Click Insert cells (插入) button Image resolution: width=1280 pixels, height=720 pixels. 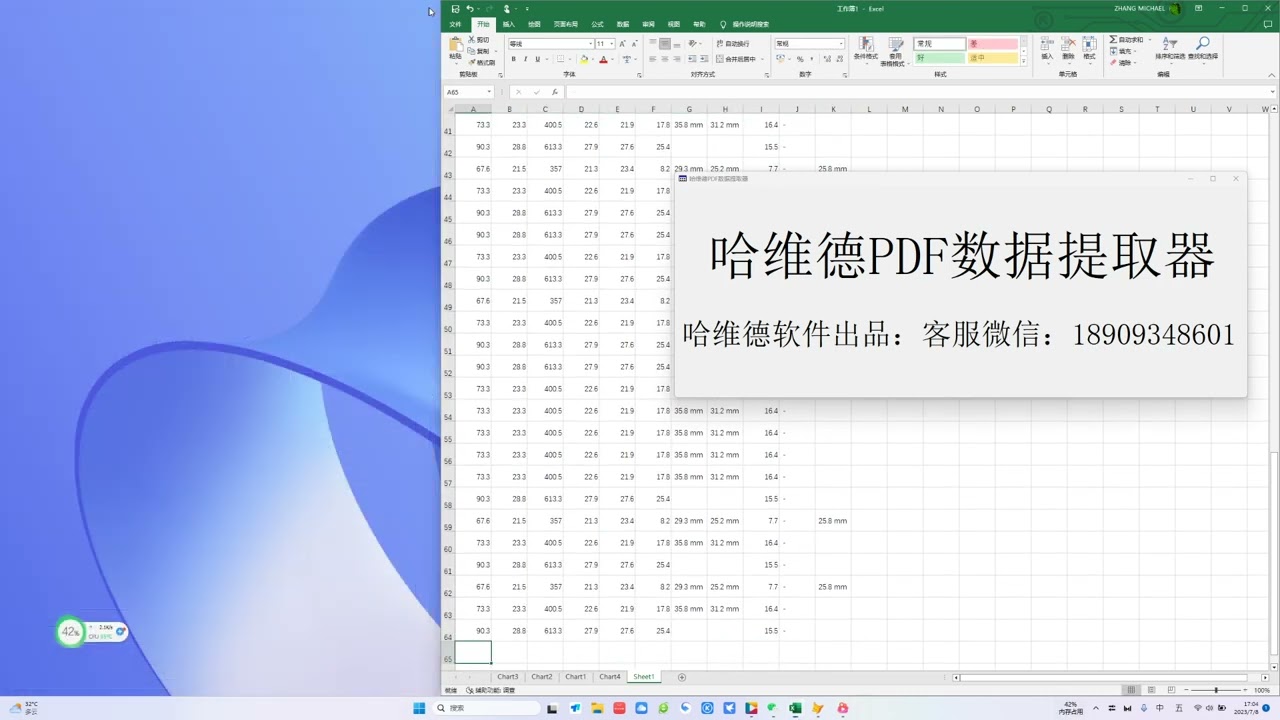coord(1047,50)
